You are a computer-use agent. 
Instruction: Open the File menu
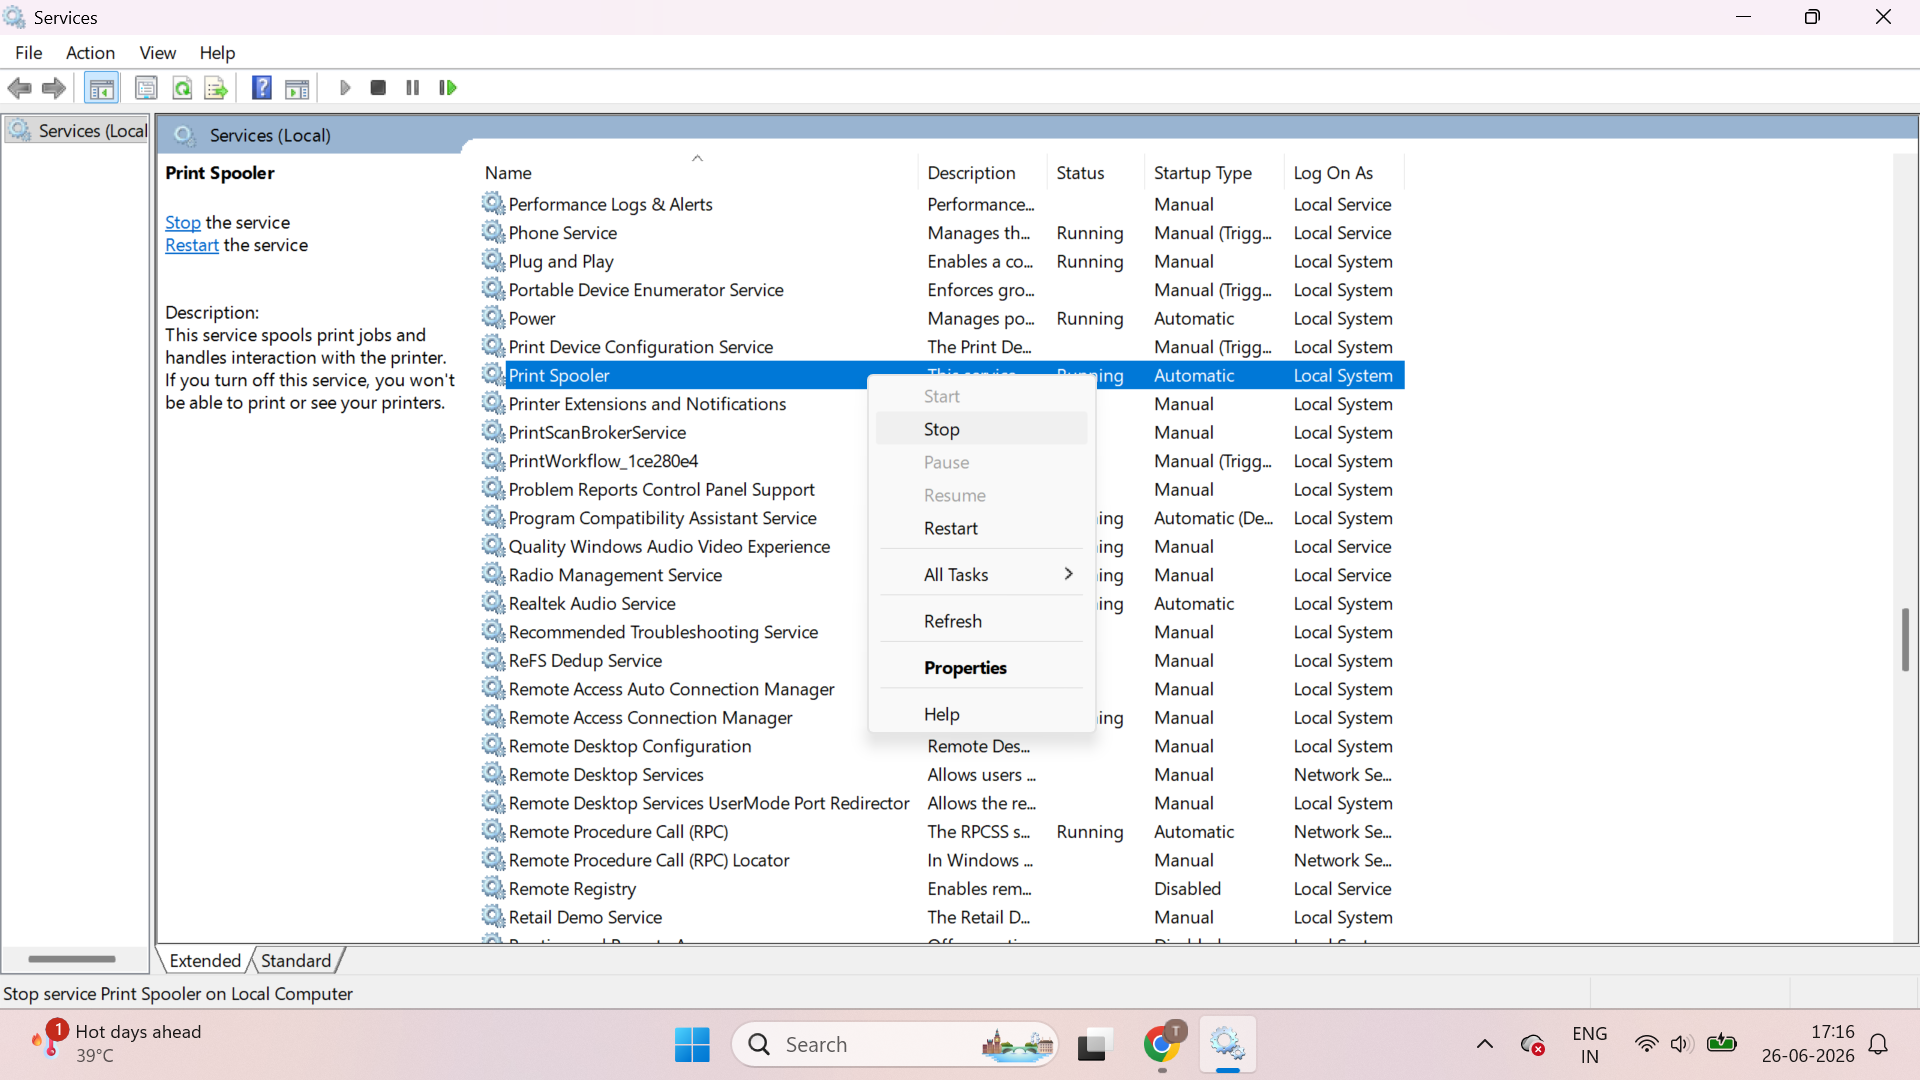(28, 53)
